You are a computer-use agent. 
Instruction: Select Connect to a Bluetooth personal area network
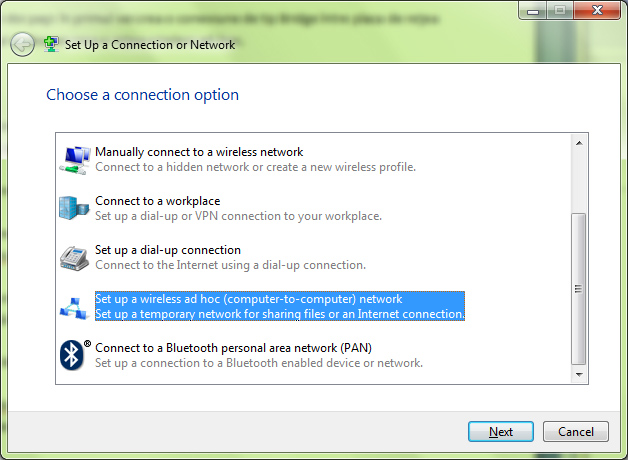coord(259,355)
